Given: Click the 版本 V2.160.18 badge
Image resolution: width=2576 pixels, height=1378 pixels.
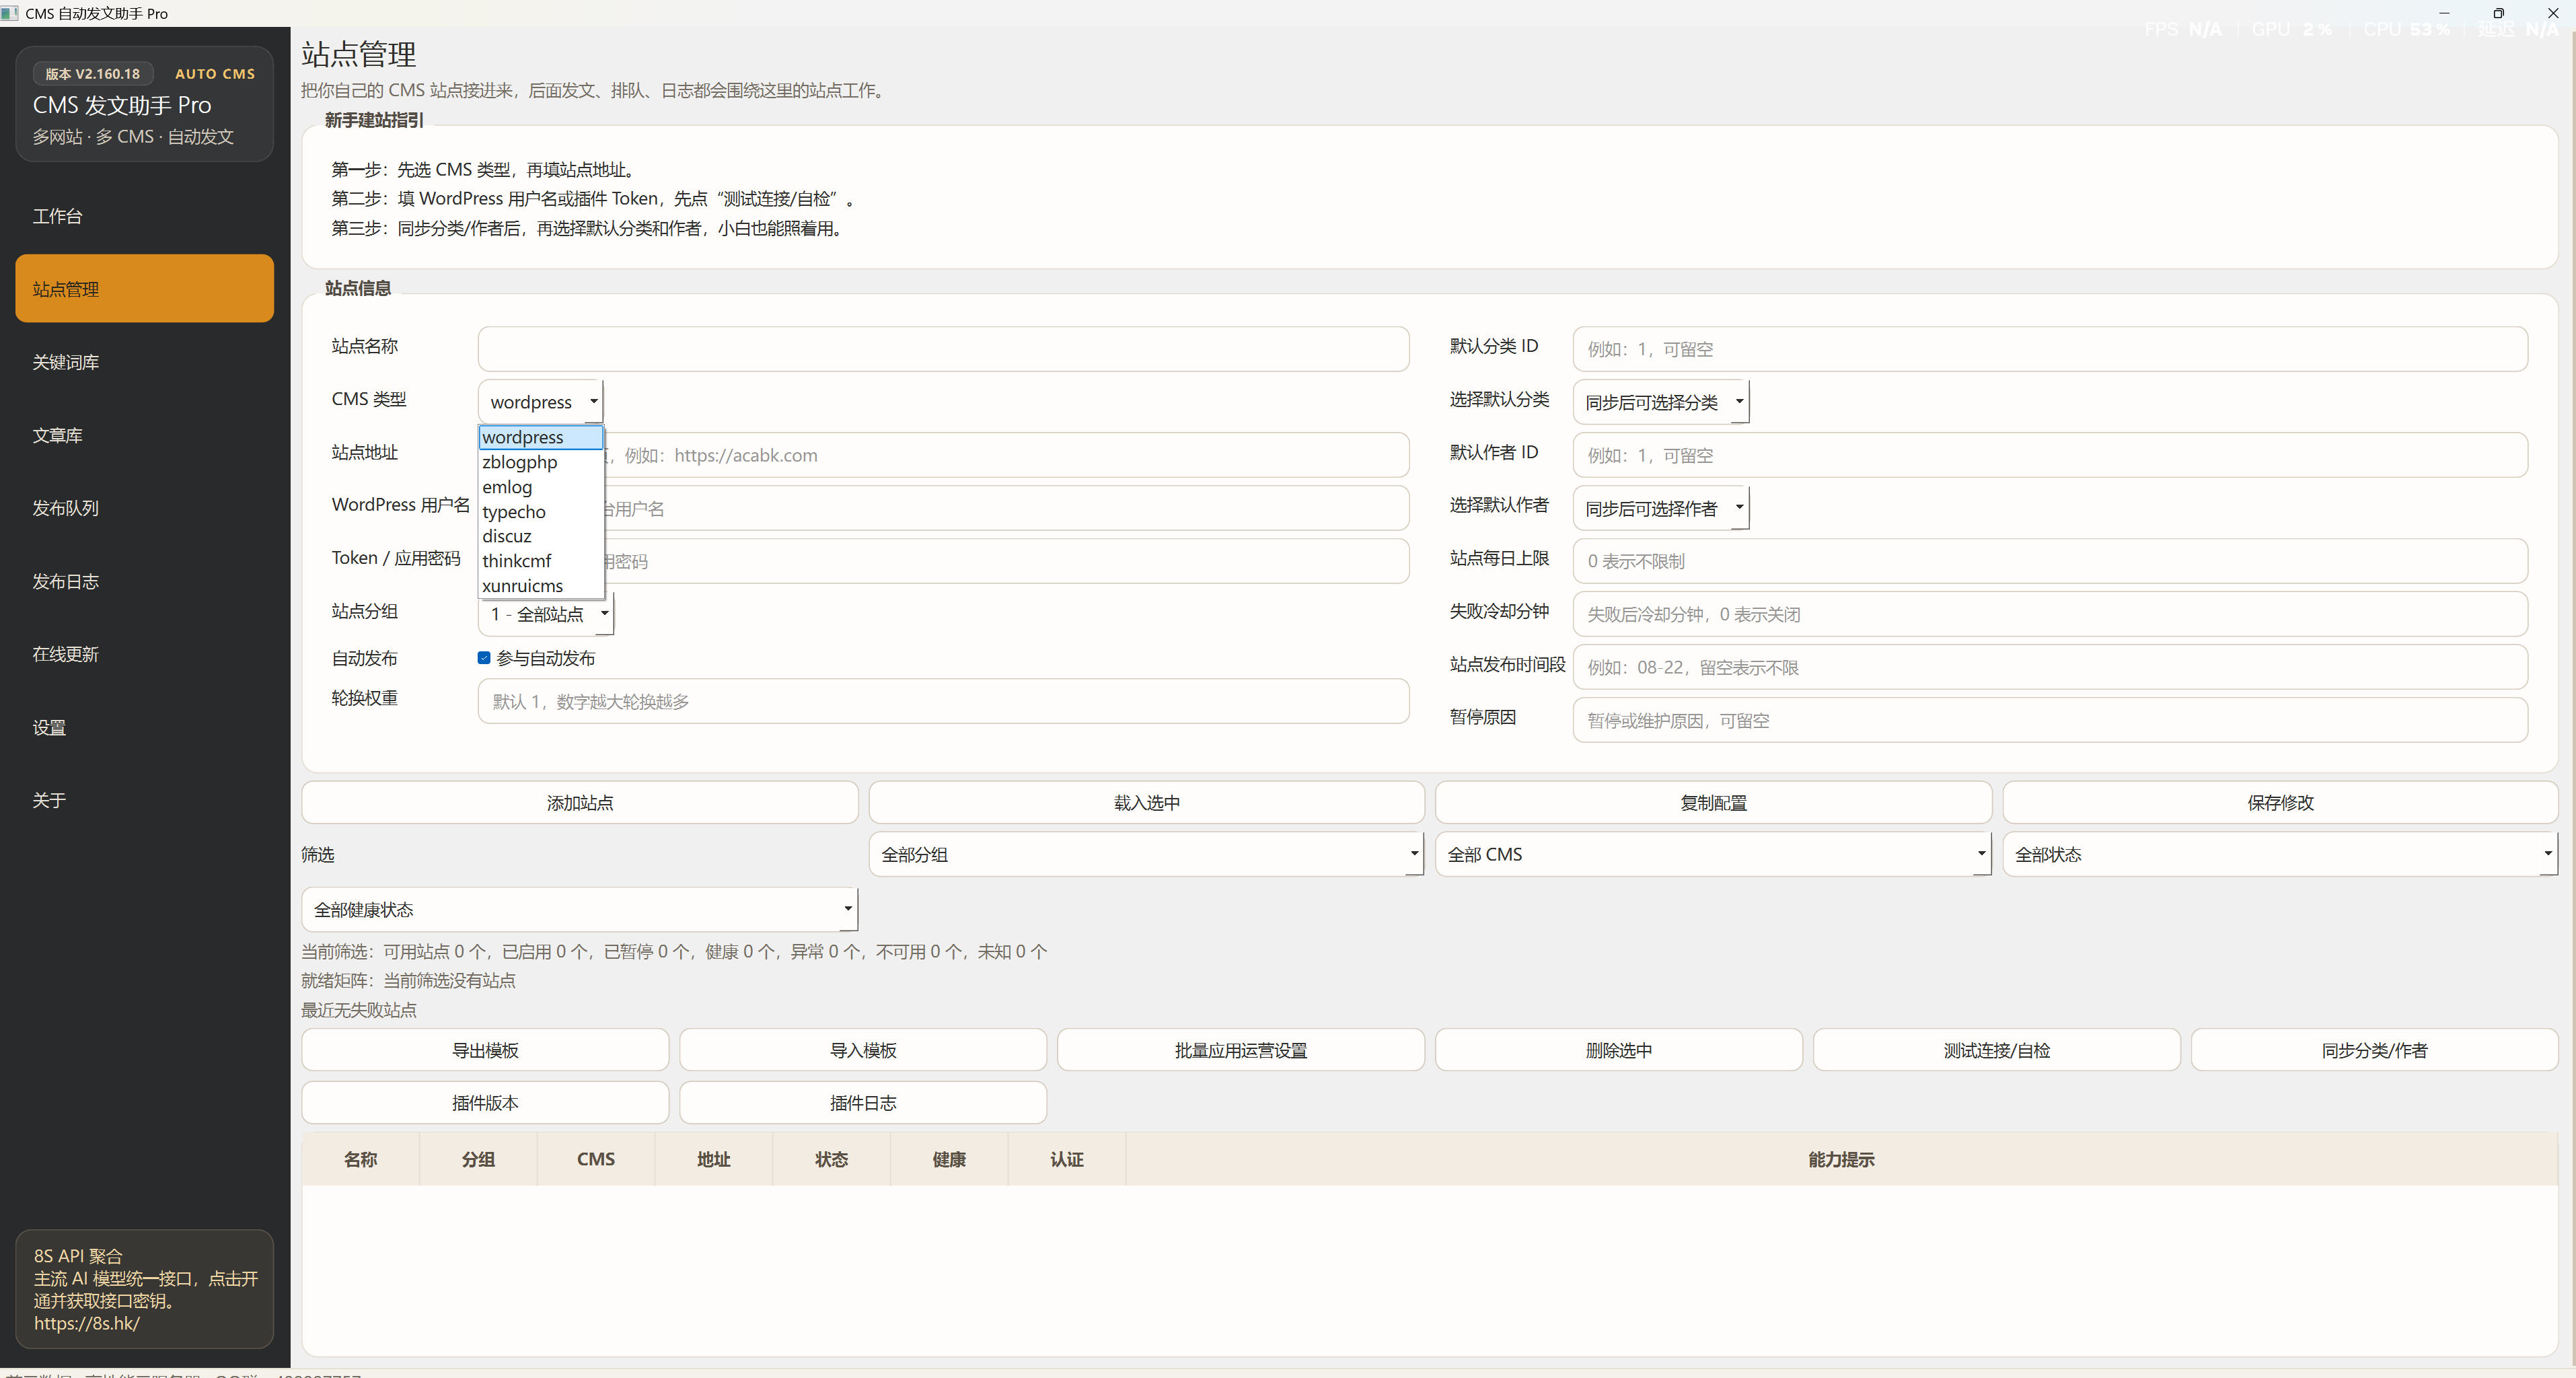Looking at the screenshot, I should 93,74.
